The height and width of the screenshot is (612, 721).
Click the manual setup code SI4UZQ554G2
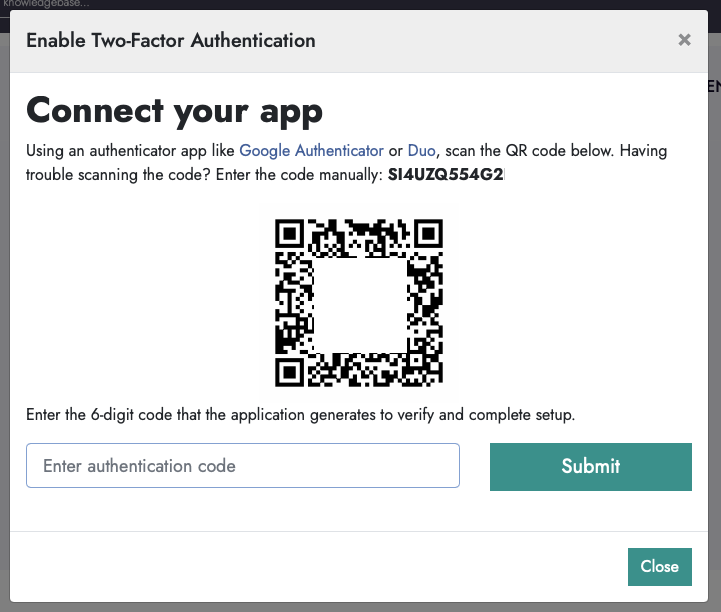pyautogui.click(x=446, y=175)
